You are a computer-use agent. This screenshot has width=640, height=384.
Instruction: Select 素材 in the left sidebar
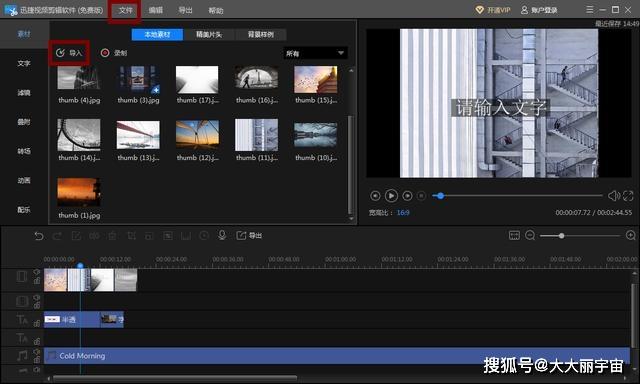point(24,34)
